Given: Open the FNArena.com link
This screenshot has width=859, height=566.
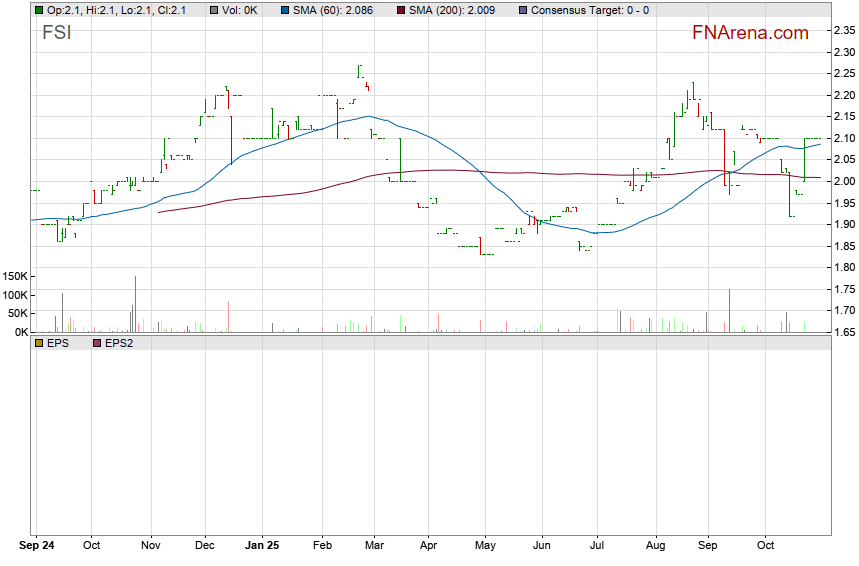Looking at the screenshot, I should 750,33.
